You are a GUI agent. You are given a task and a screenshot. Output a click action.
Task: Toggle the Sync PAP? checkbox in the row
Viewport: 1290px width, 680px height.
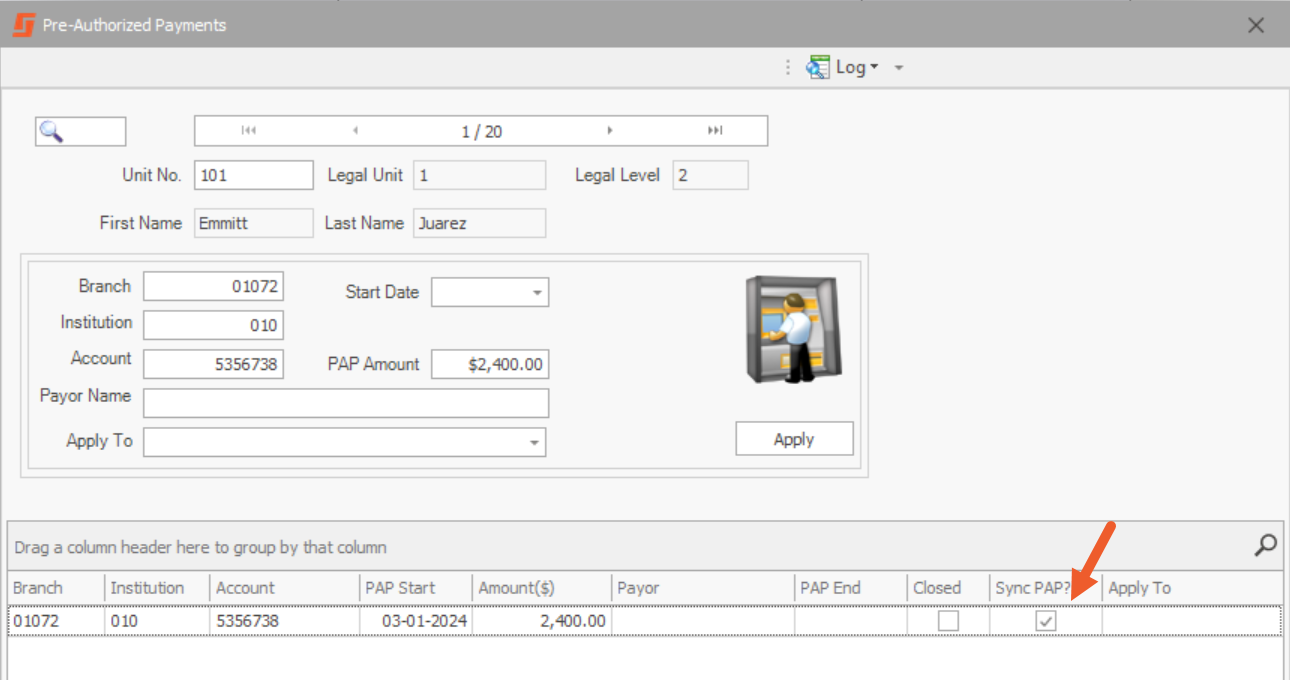[x=1046, y=621]
